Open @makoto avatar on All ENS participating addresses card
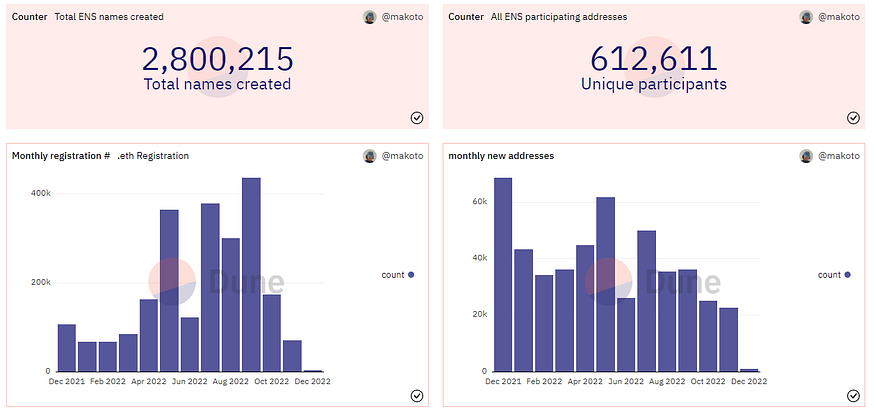 coord(806,17)
